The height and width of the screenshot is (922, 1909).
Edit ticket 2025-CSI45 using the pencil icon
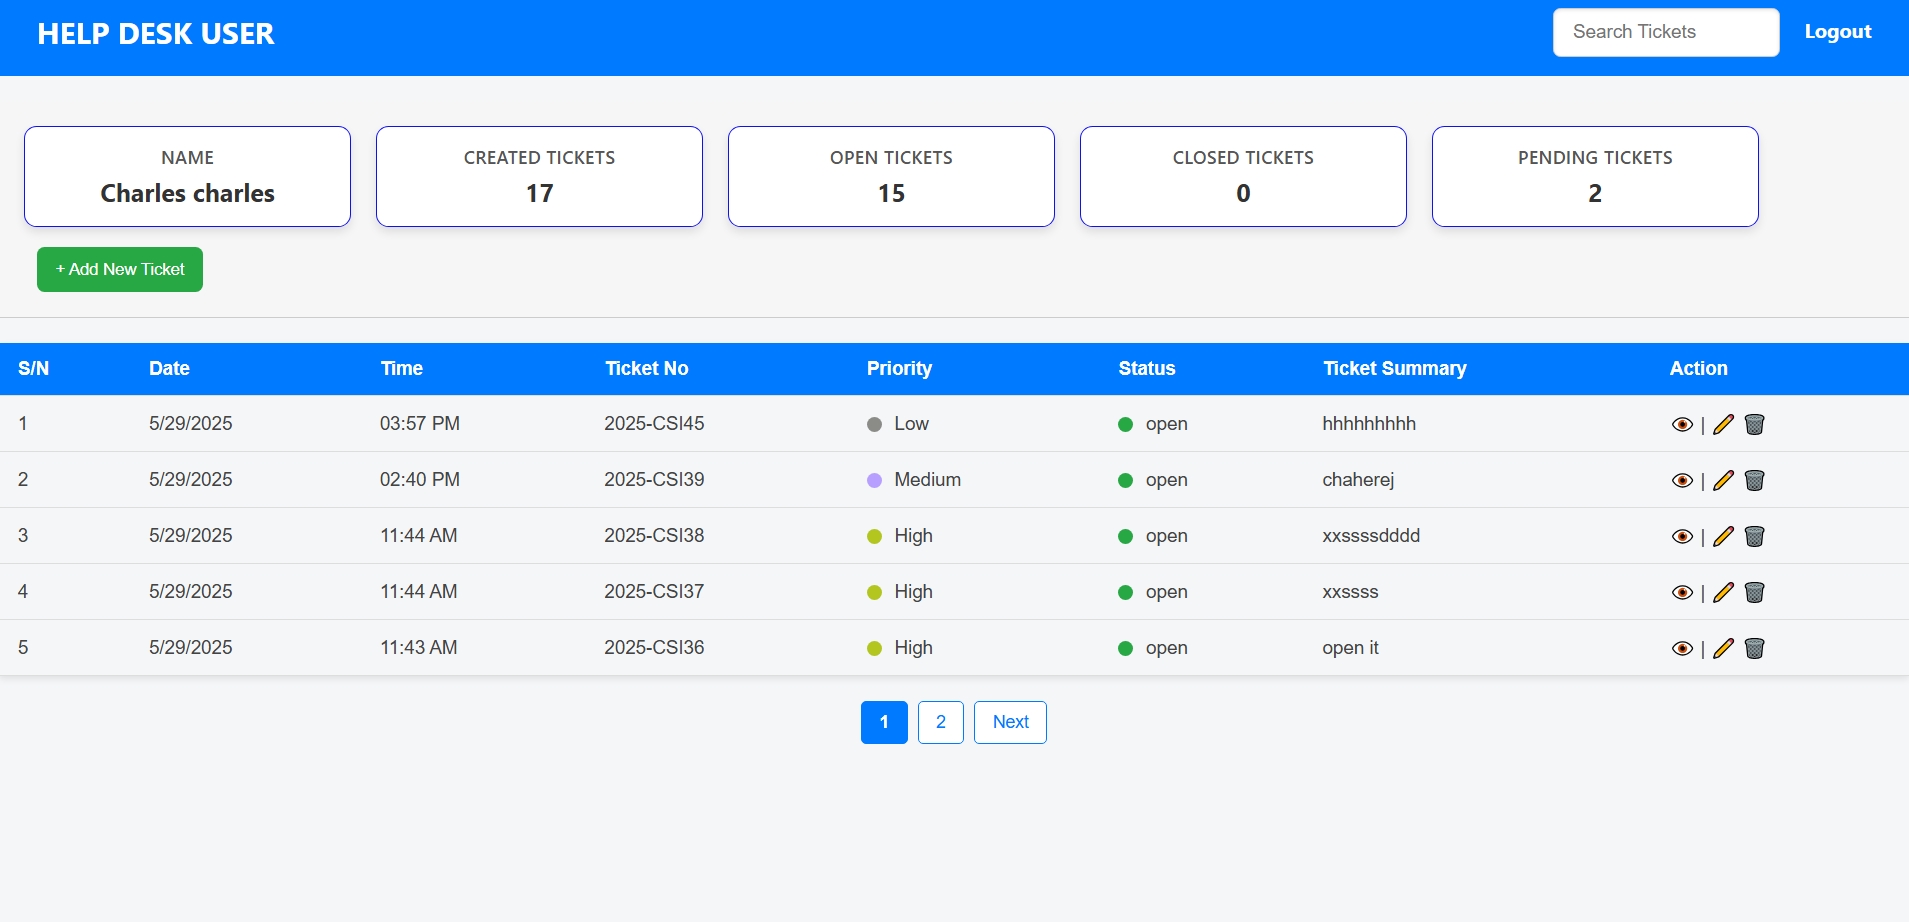click(x=1723, y=424)
